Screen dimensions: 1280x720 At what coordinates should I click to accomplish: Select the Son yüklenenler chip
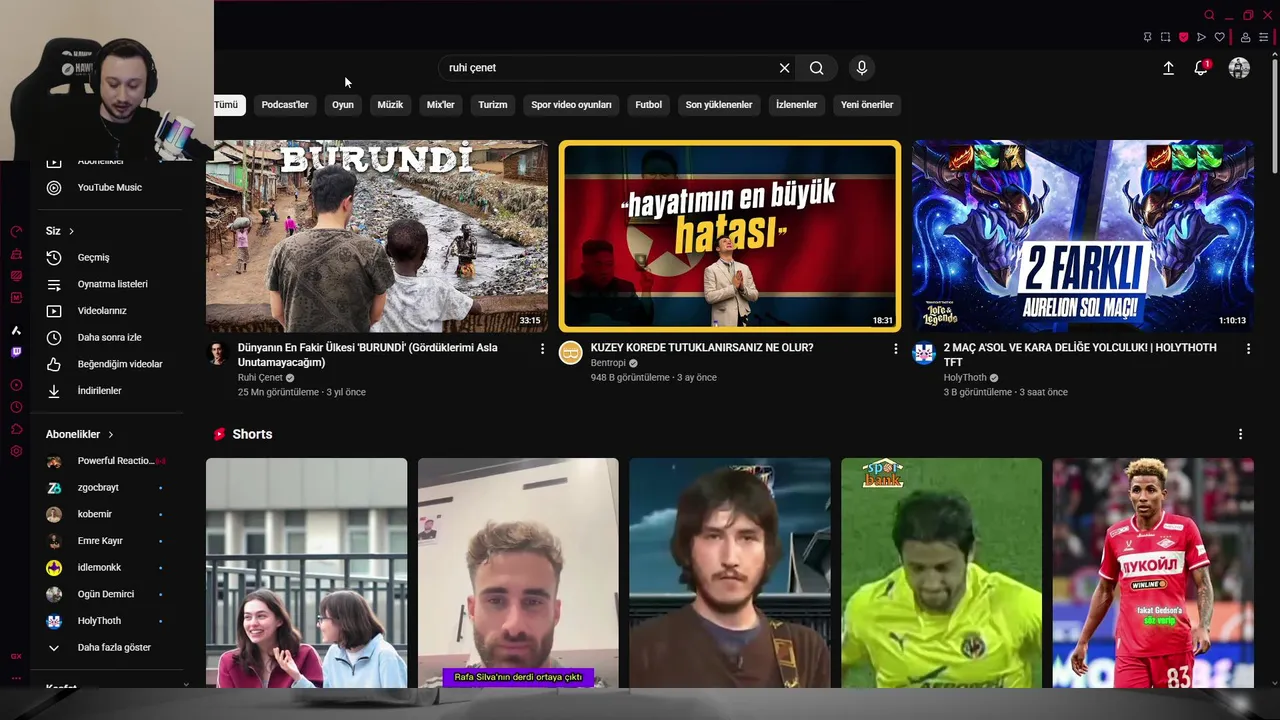point(719,105)
